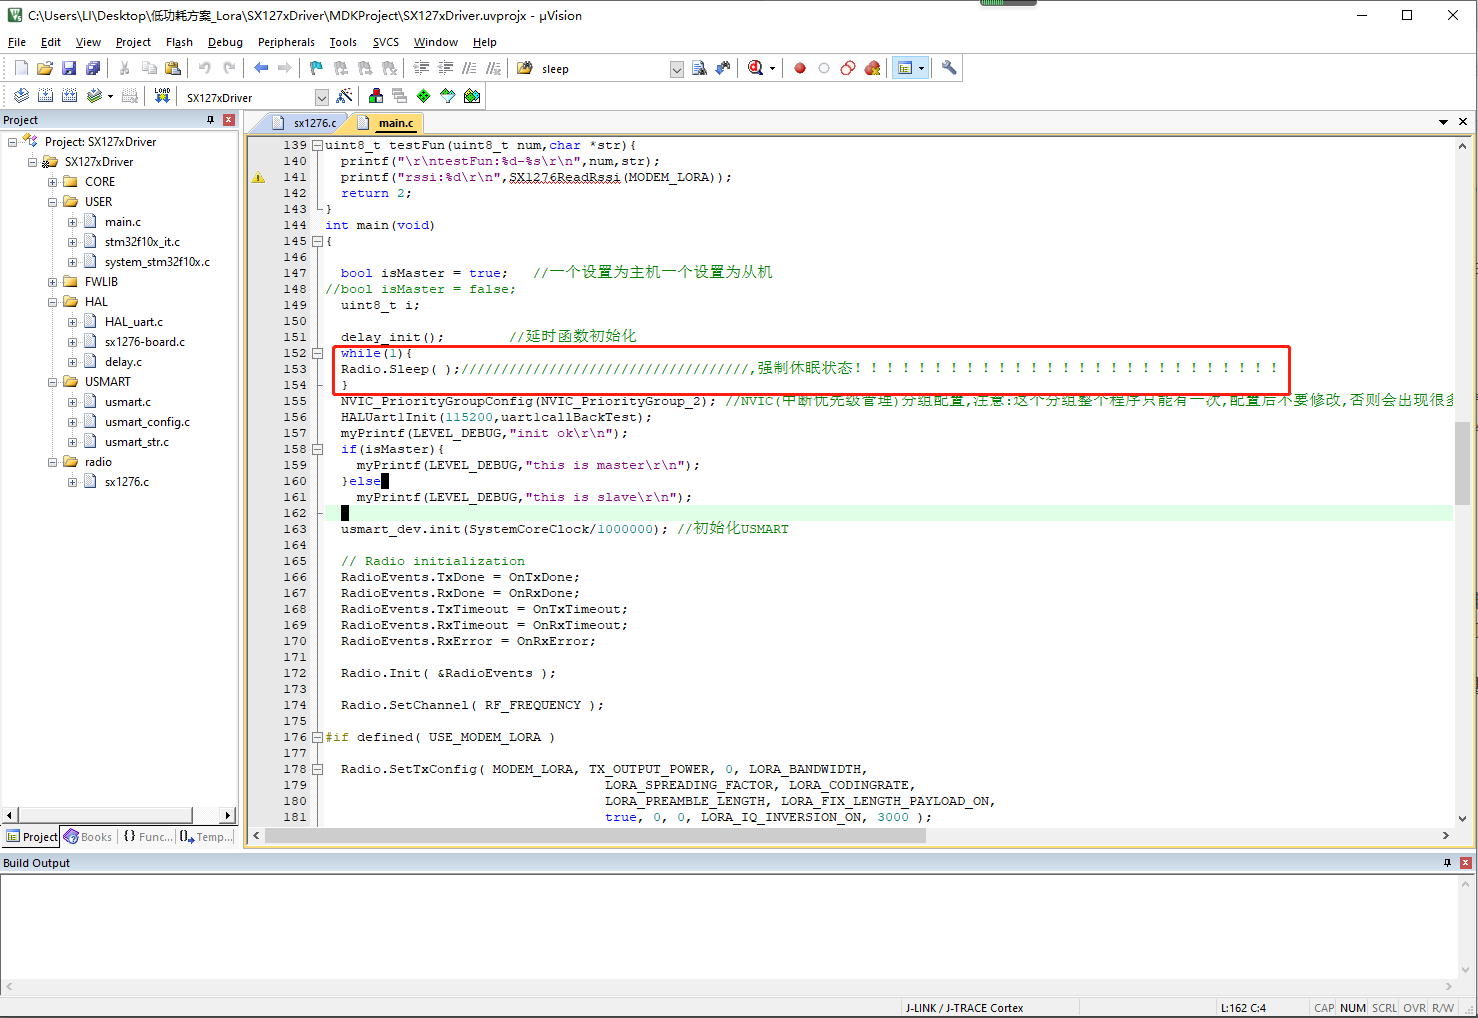
Task: Open Manage Run-Time Environment green diamond icon
Action: 424,96
